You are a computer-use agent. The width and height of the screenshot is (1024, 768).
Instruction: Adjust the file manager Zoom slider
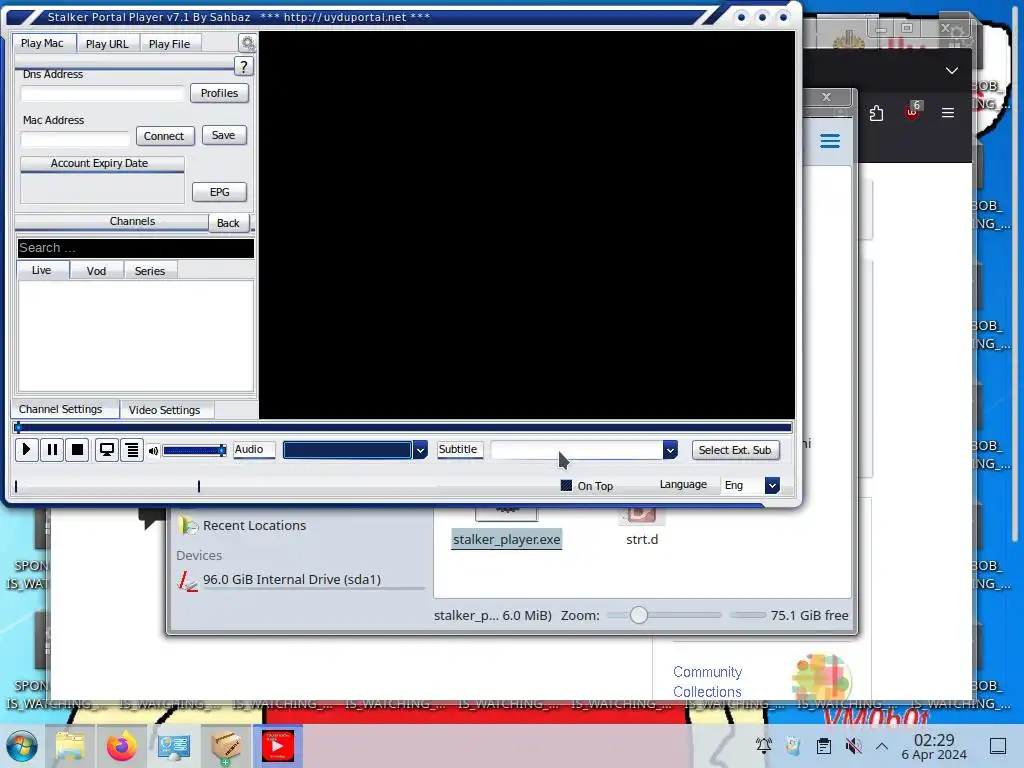[664, 615]
